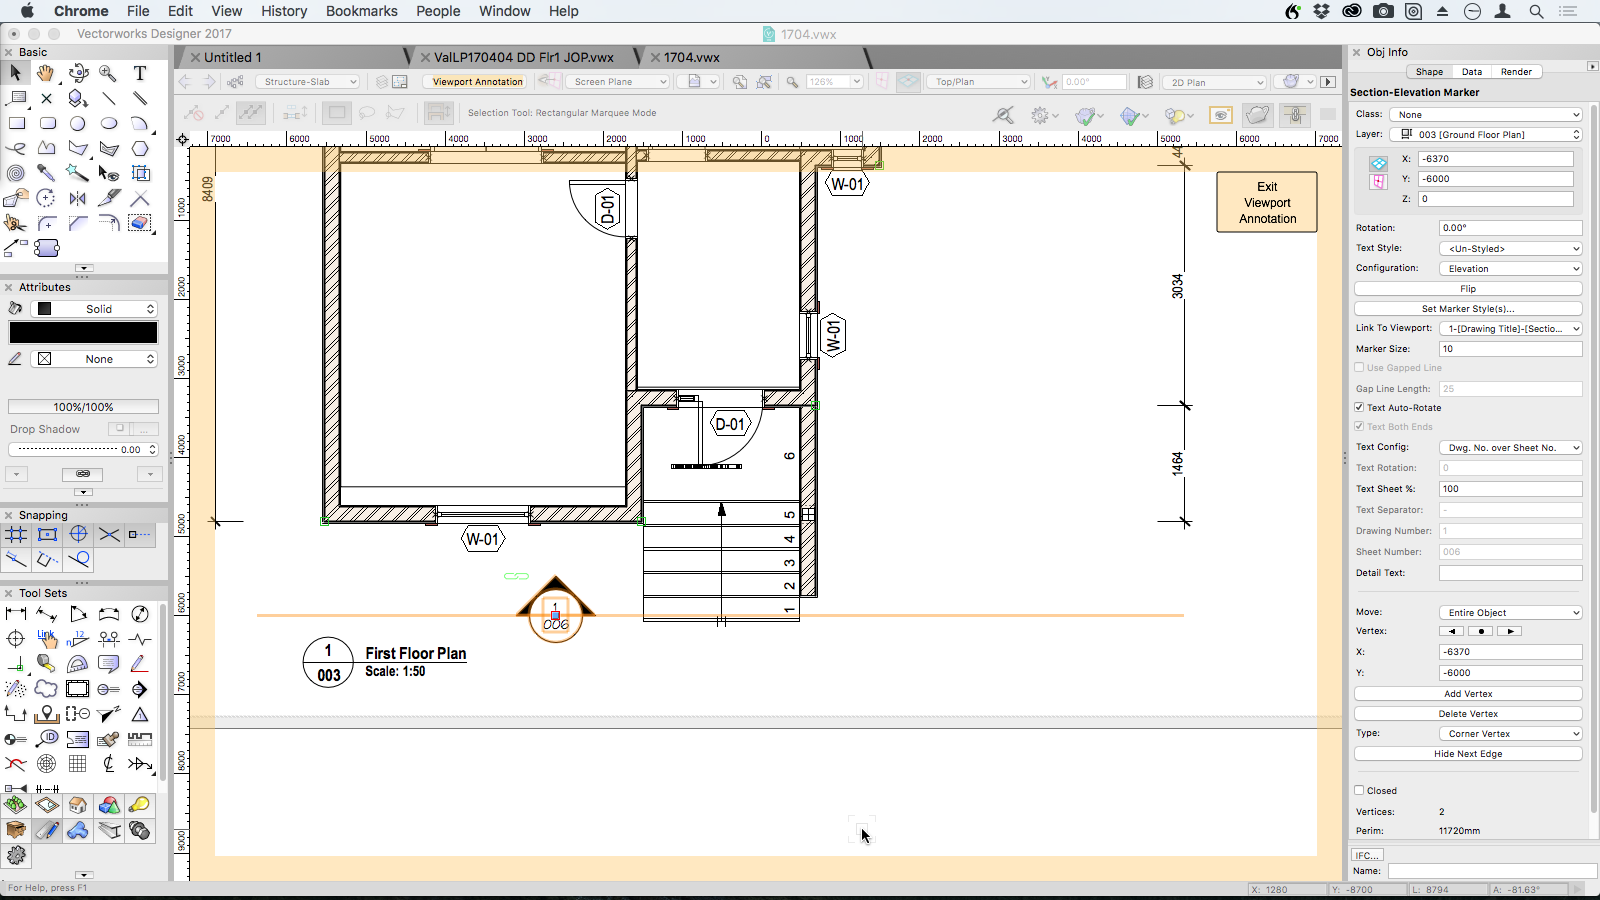Image resolution: width=1600 pixels, height=900 pixels.
Task: Click Set Marker Style(s)
Action: (x=1467, y=308)
